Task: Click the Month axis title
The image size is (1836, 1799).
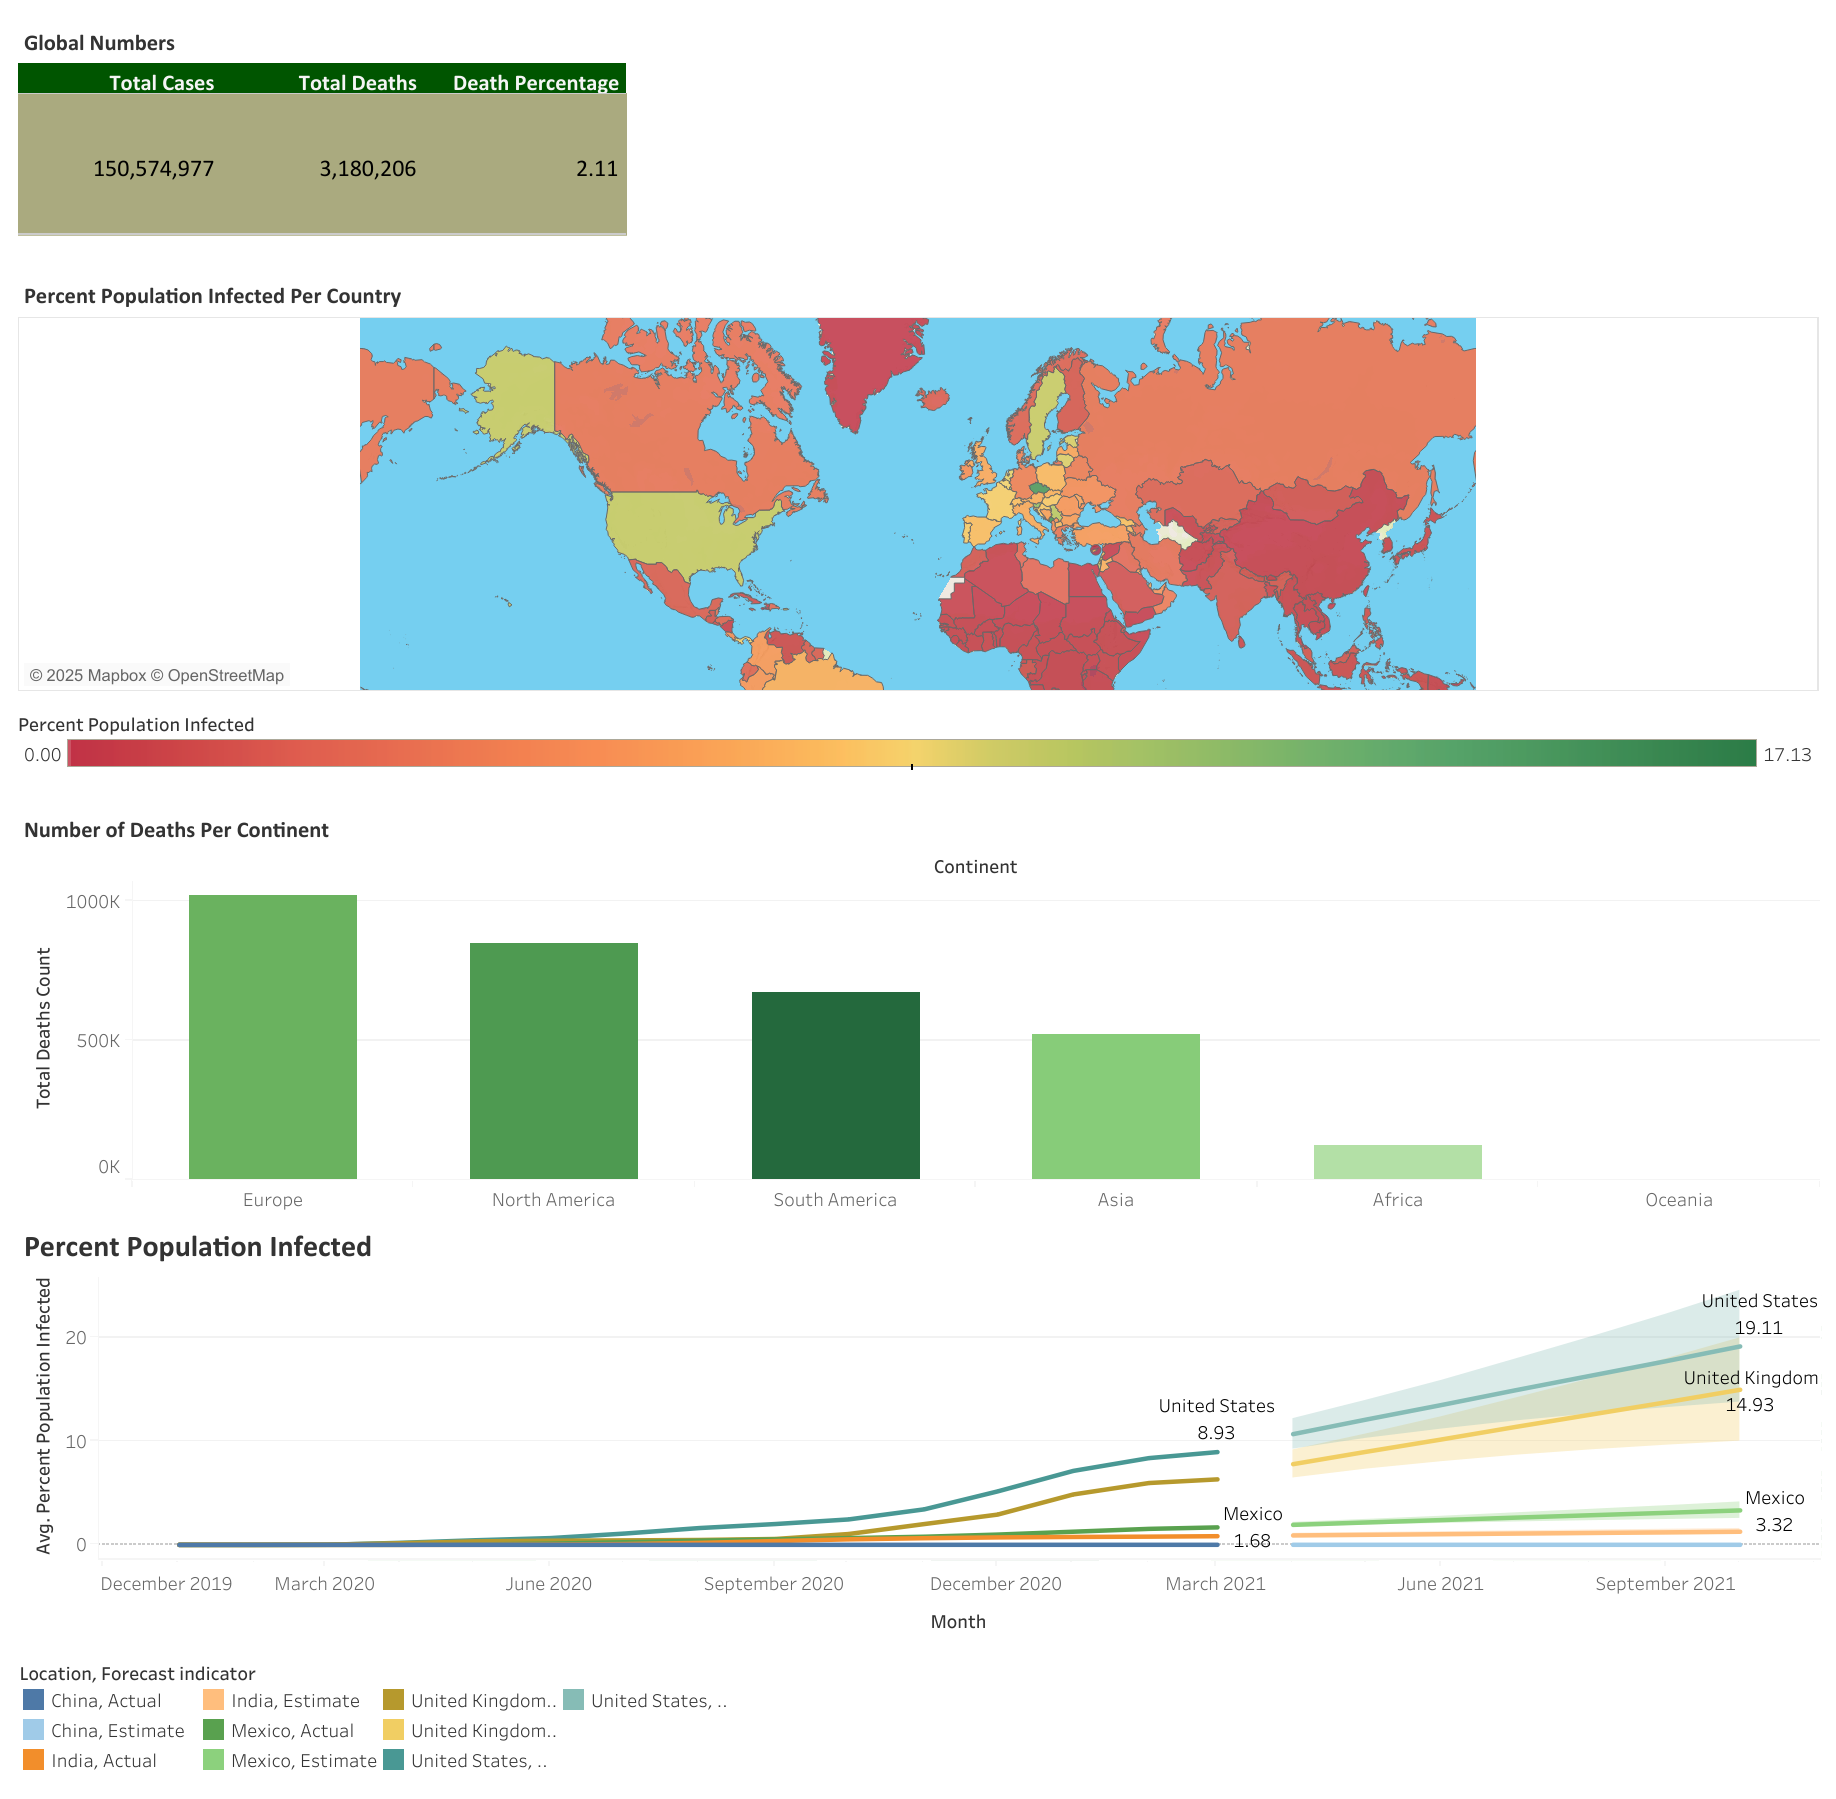Action: [x=958, y=1622]
